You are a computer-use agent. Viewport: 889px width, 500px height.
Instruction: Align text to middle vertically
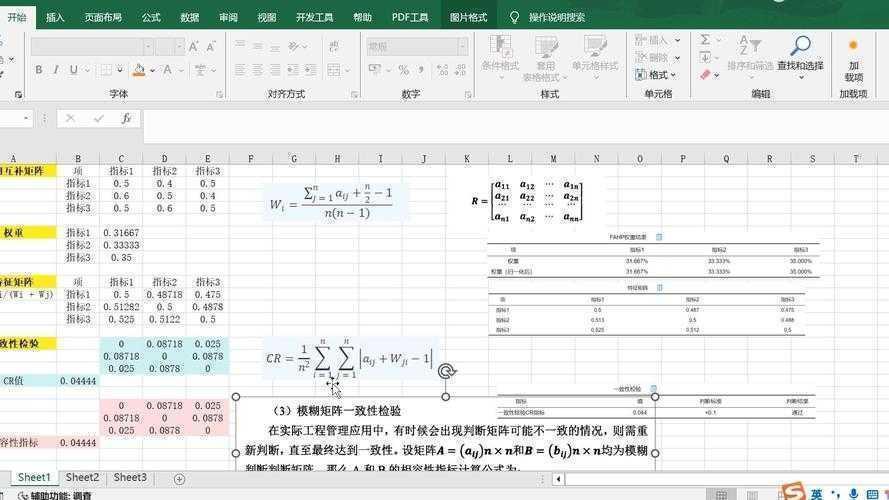(257, 45)
